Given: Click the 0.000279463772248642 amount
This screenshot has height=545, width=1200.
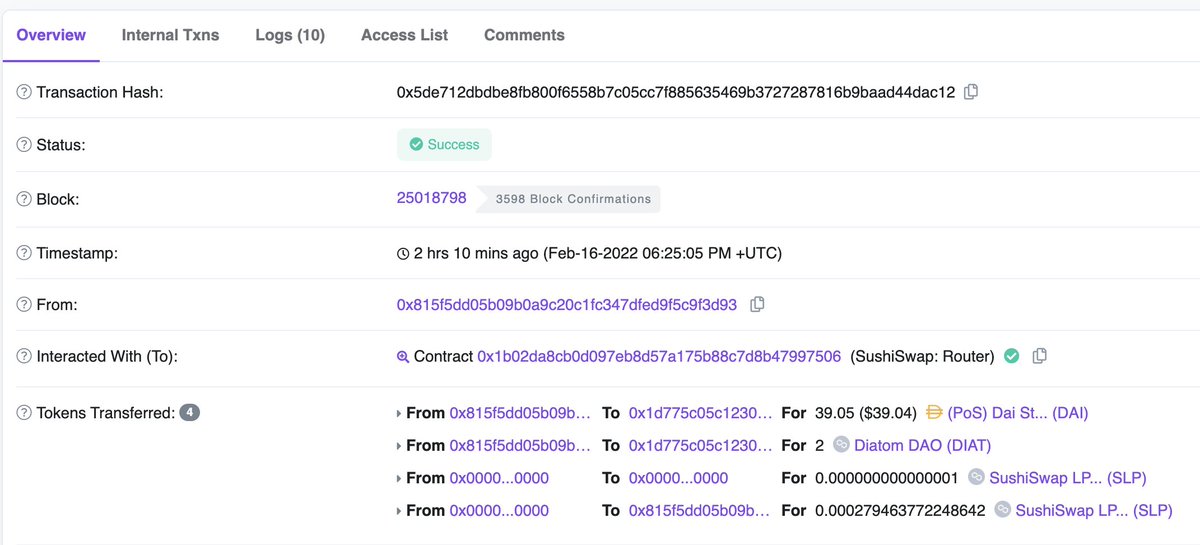Looking at the screenshot, I should [x=900, y=510].
